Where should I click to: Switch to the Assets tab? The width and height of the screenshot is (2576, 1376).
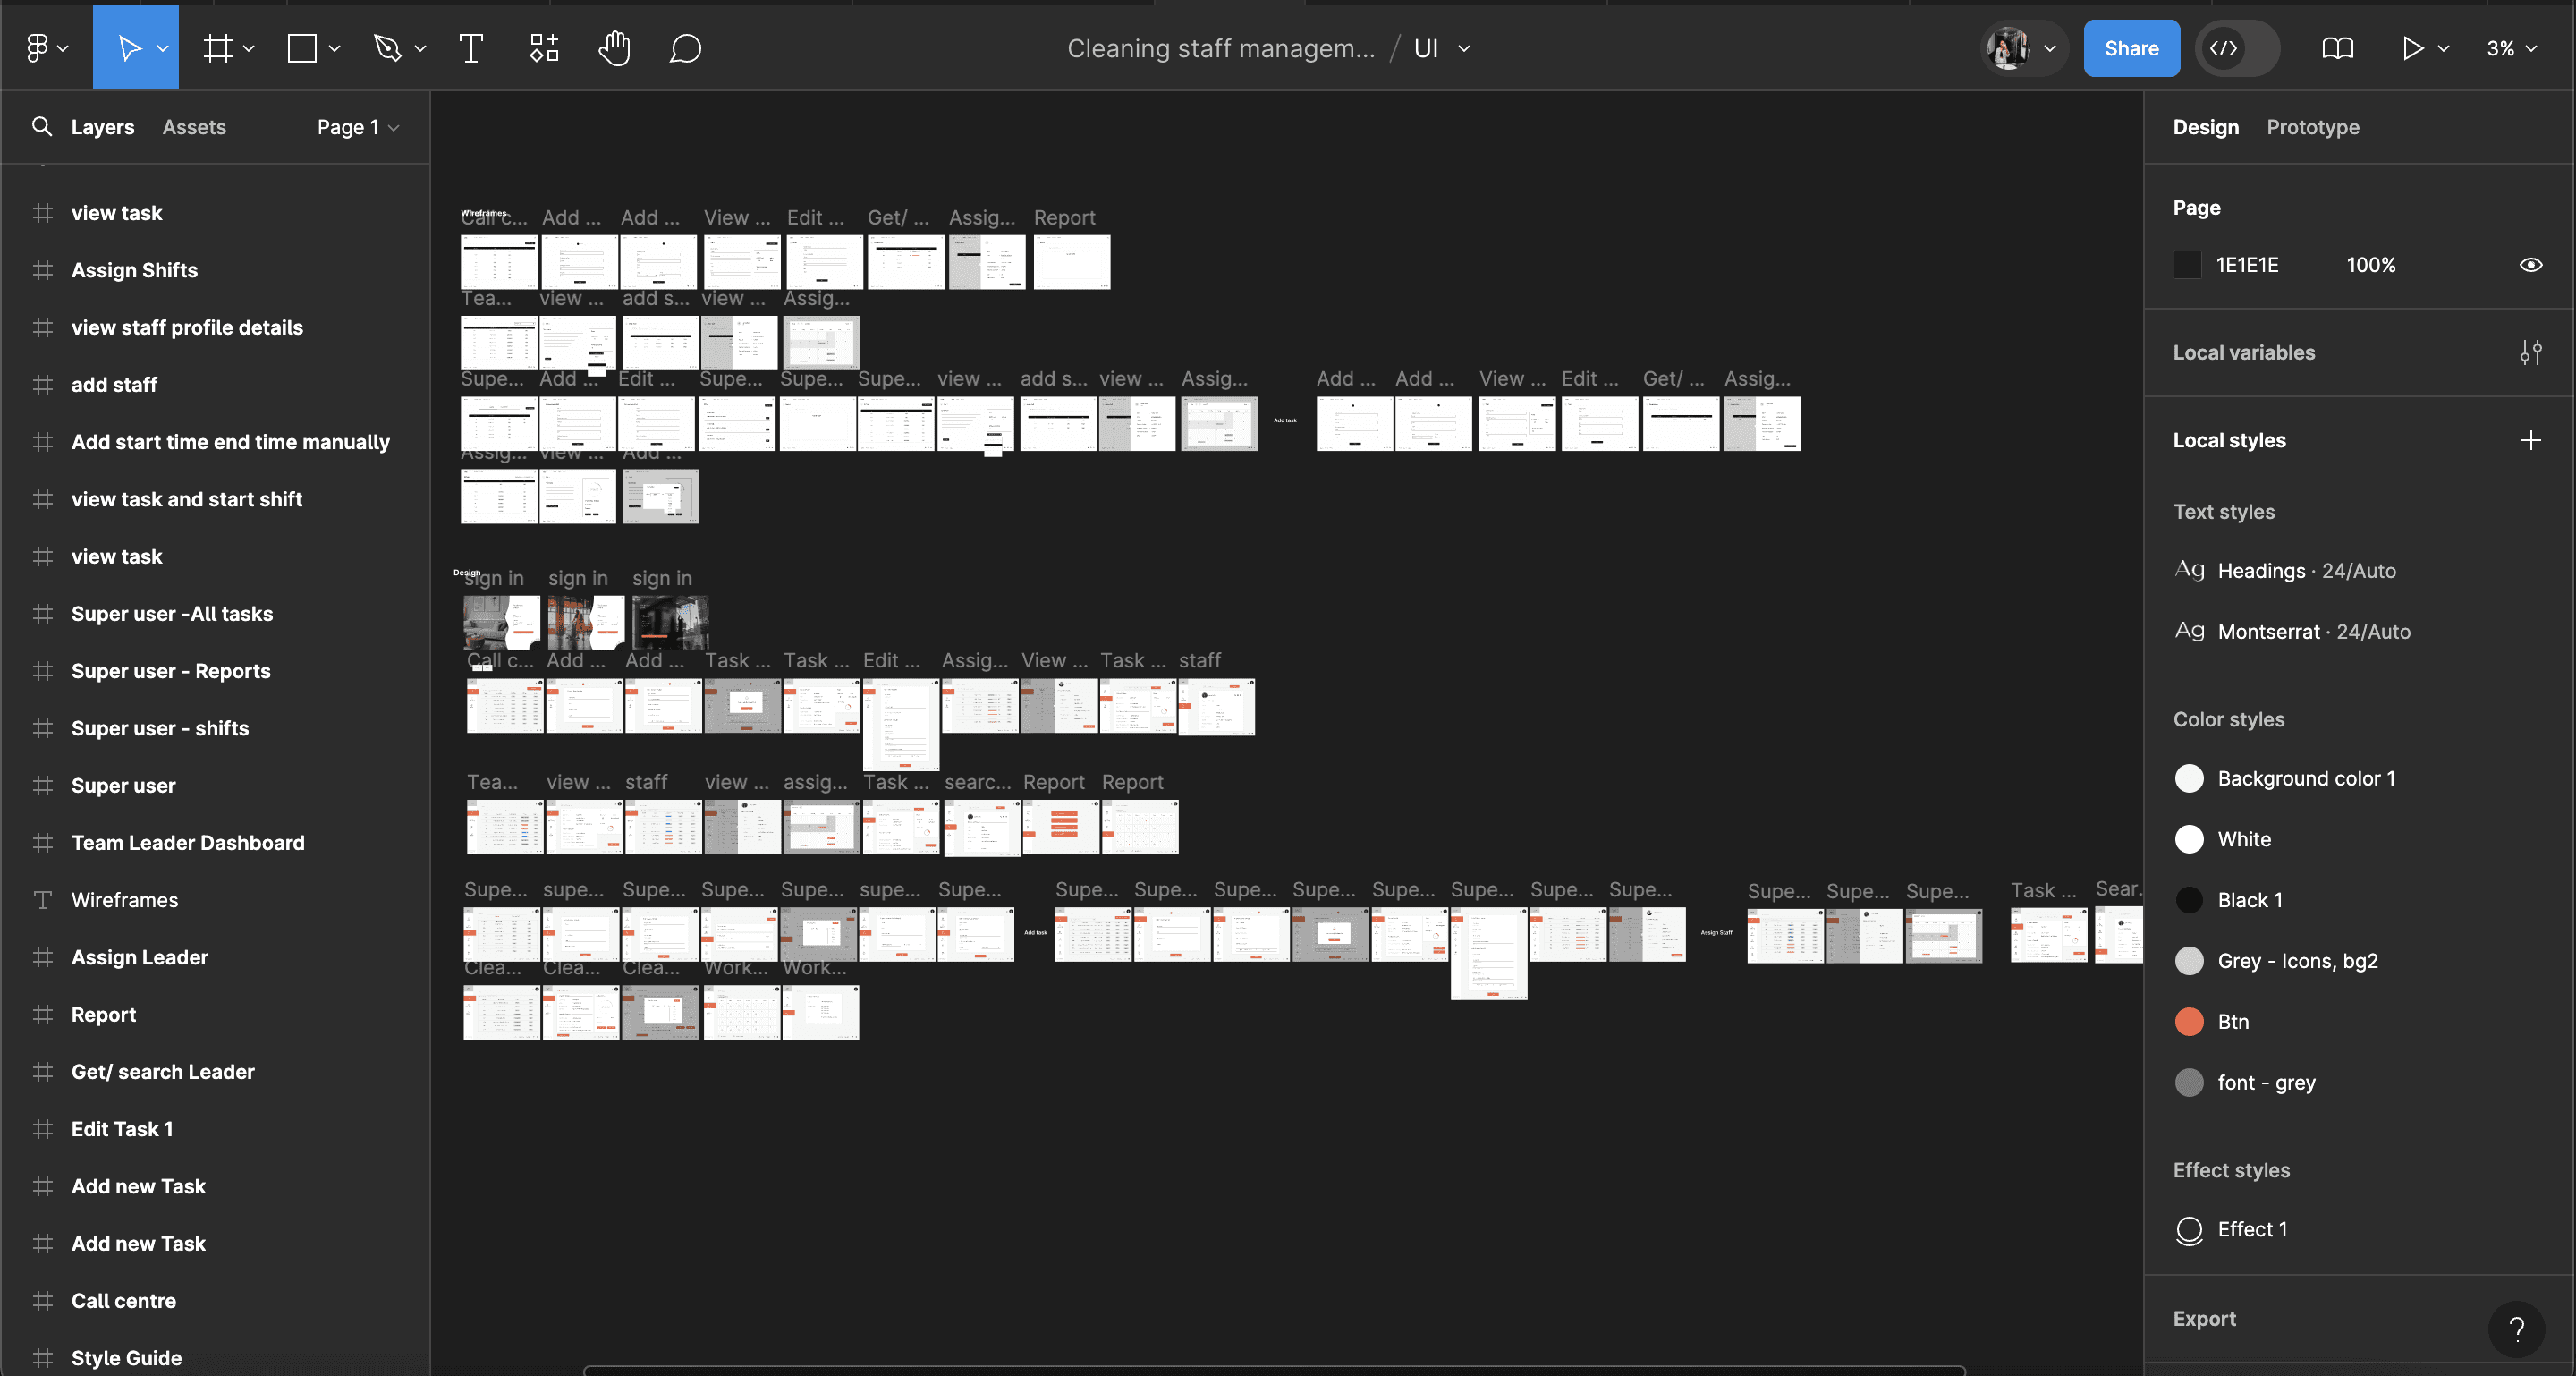coord(194,127)
